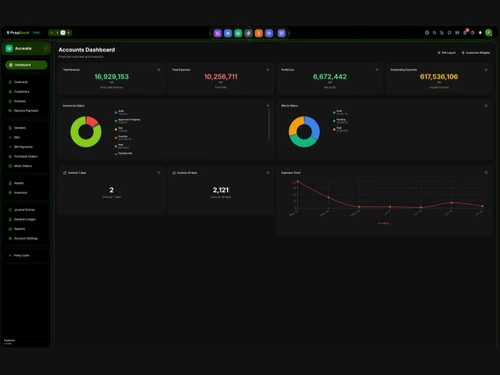Viewport: 500px width, 375px height.
Task: Open the purple app icon in the top dock
Action: click(x=218, y=33)
